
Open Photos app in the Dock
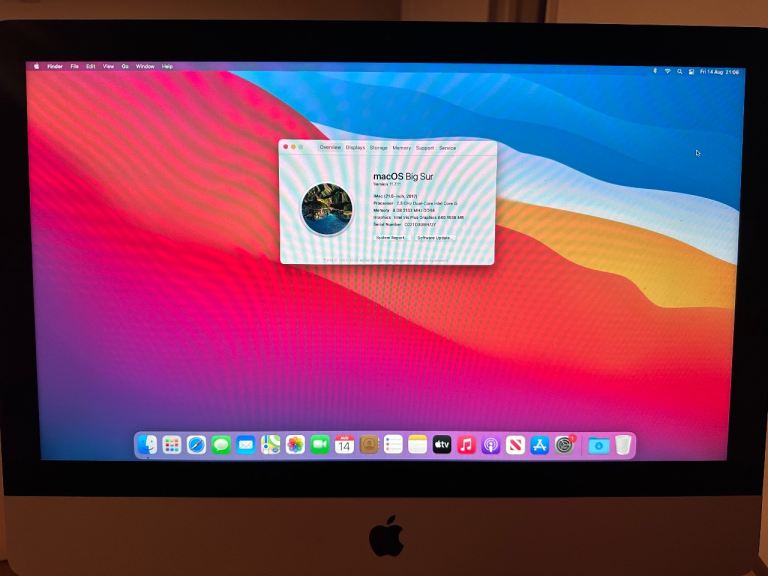[x=295, y=445]
